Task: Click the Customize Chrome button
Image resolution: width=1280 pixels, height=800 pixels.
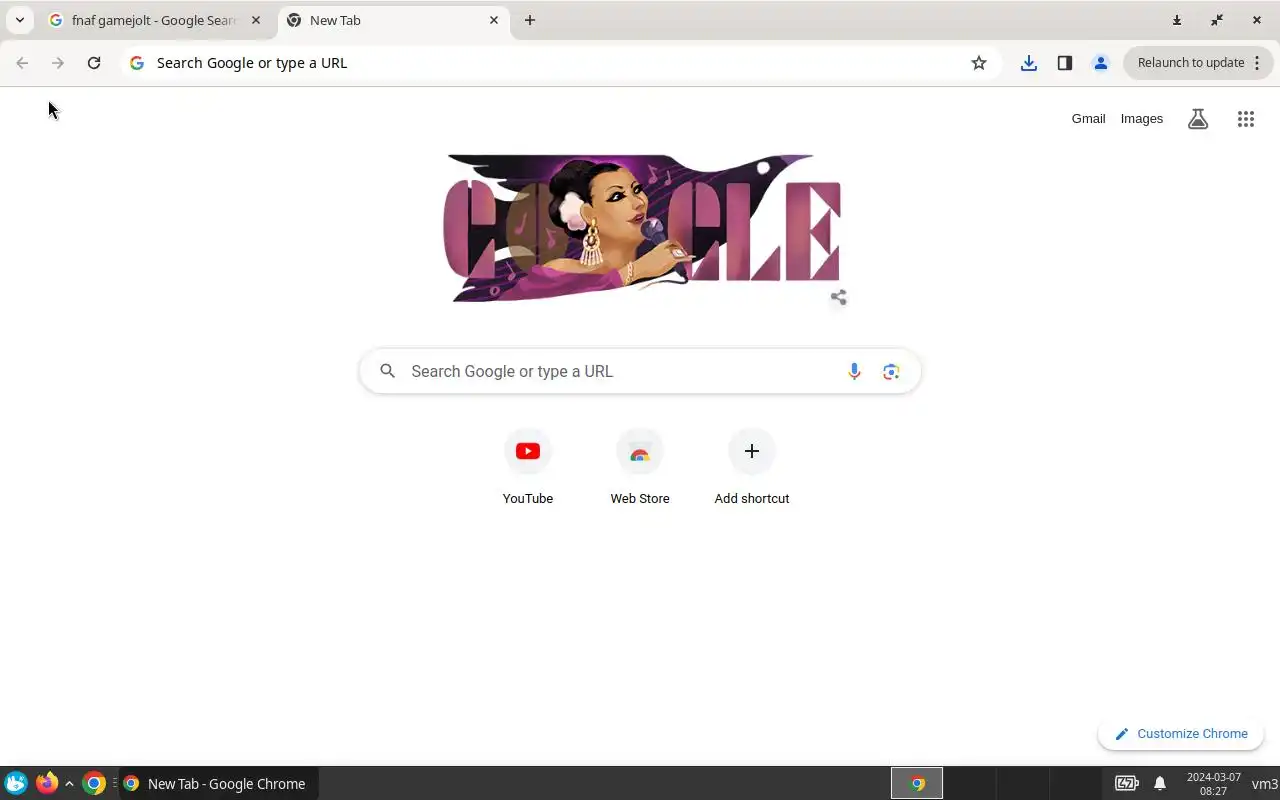Action: point(1181,734)
